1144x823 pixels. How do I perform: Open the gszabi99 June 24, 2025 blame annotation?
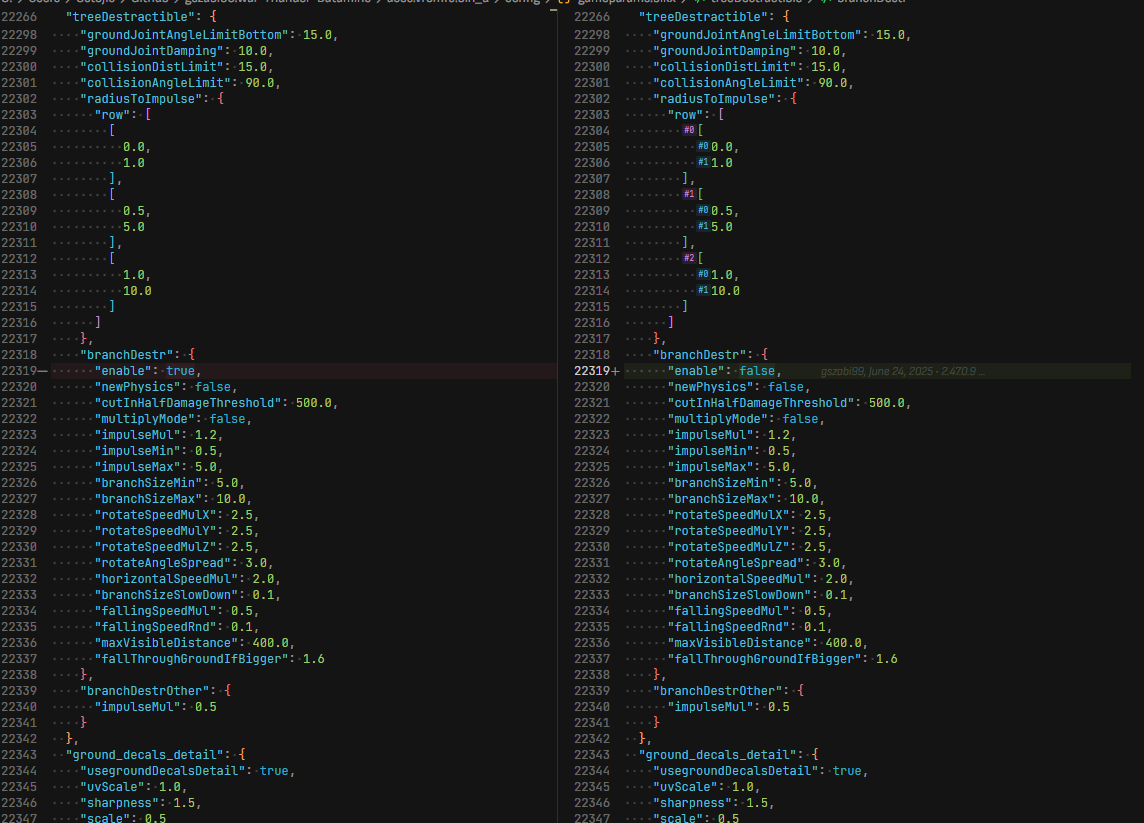pyautogui.click(x=903, y=371)
